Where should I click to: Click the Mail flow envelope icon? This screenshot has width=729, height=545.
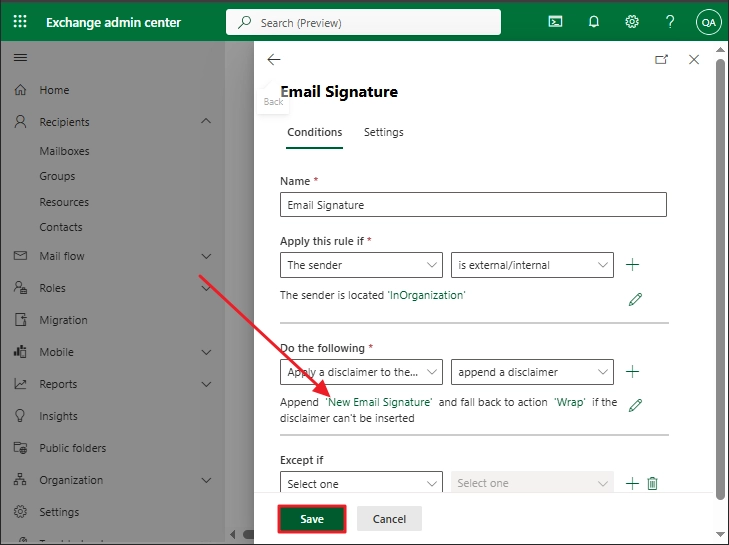pyautogui.click(x=20, y=256)
